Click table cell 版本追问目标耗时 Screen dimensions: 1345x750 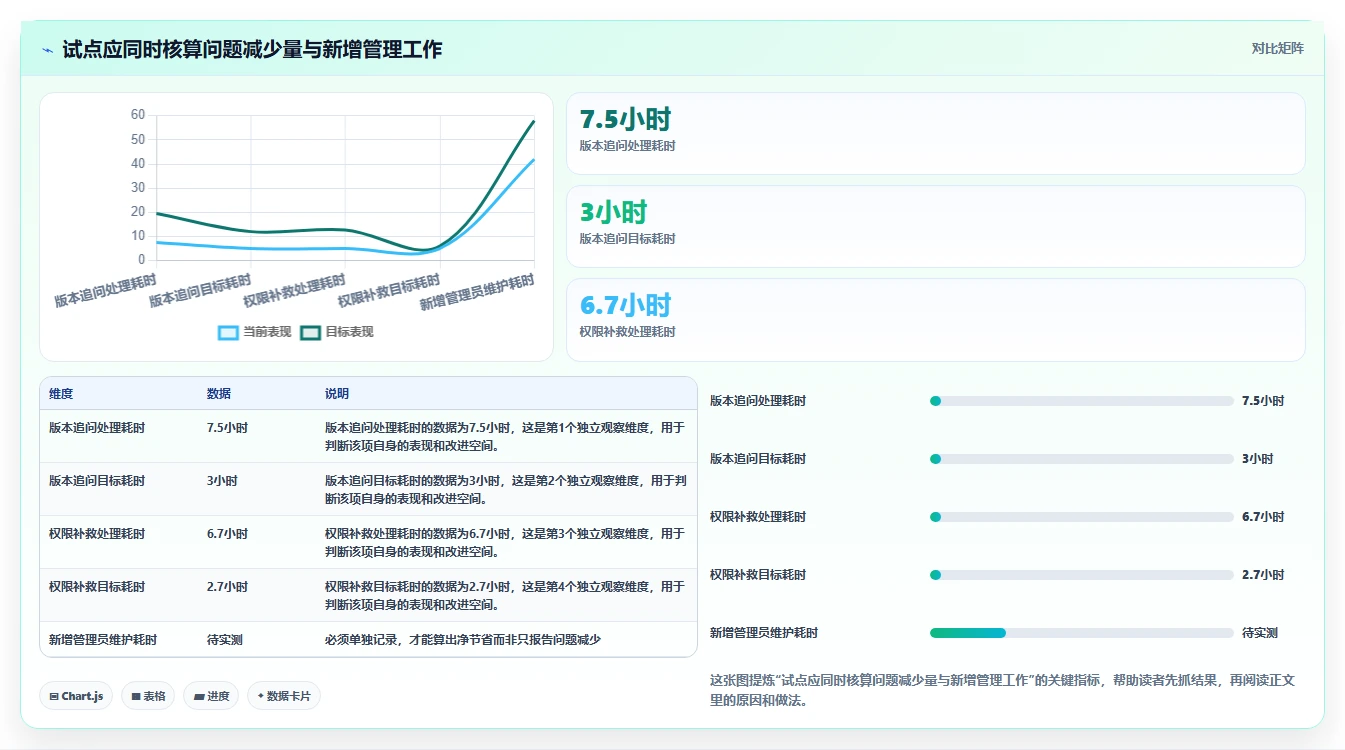tap(97, 481)
